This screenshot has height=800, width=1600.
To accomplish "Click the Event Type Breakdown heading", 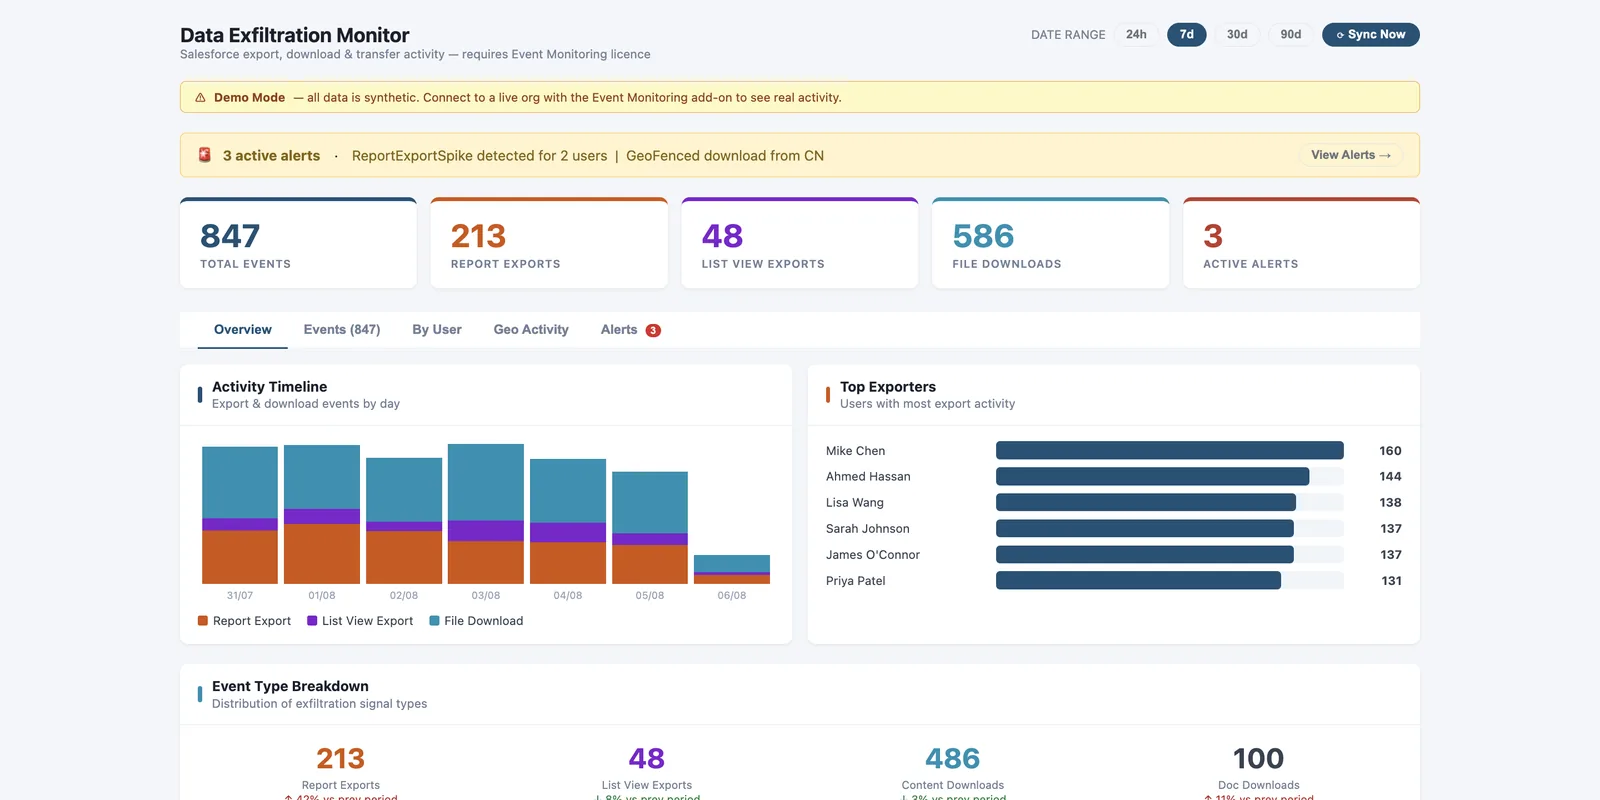I will coord(290,686).
